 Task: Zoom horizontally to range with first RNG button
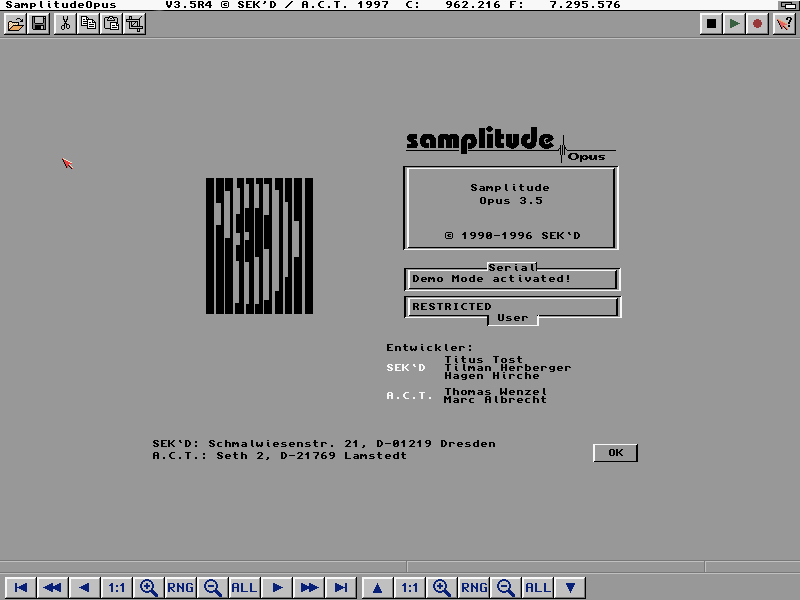[180, 587]
